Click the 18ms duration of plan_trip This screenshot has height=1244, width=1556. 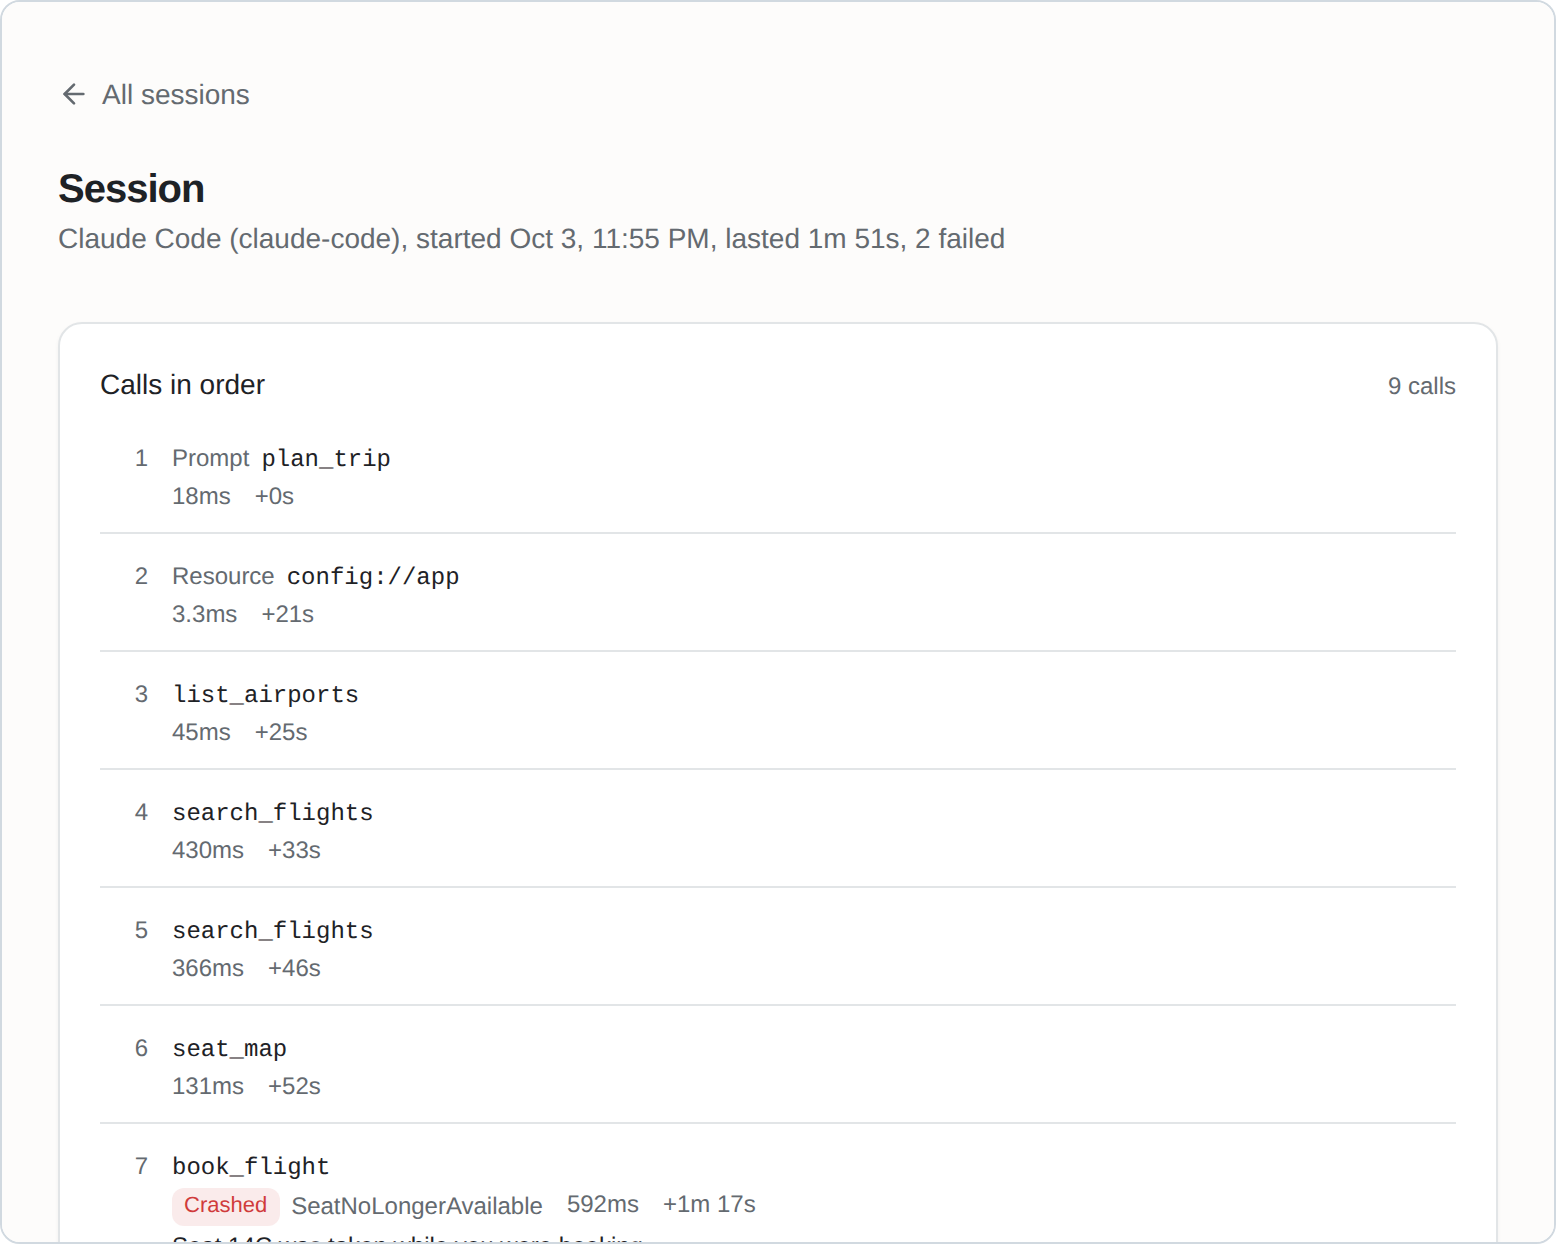coord(201,496)
